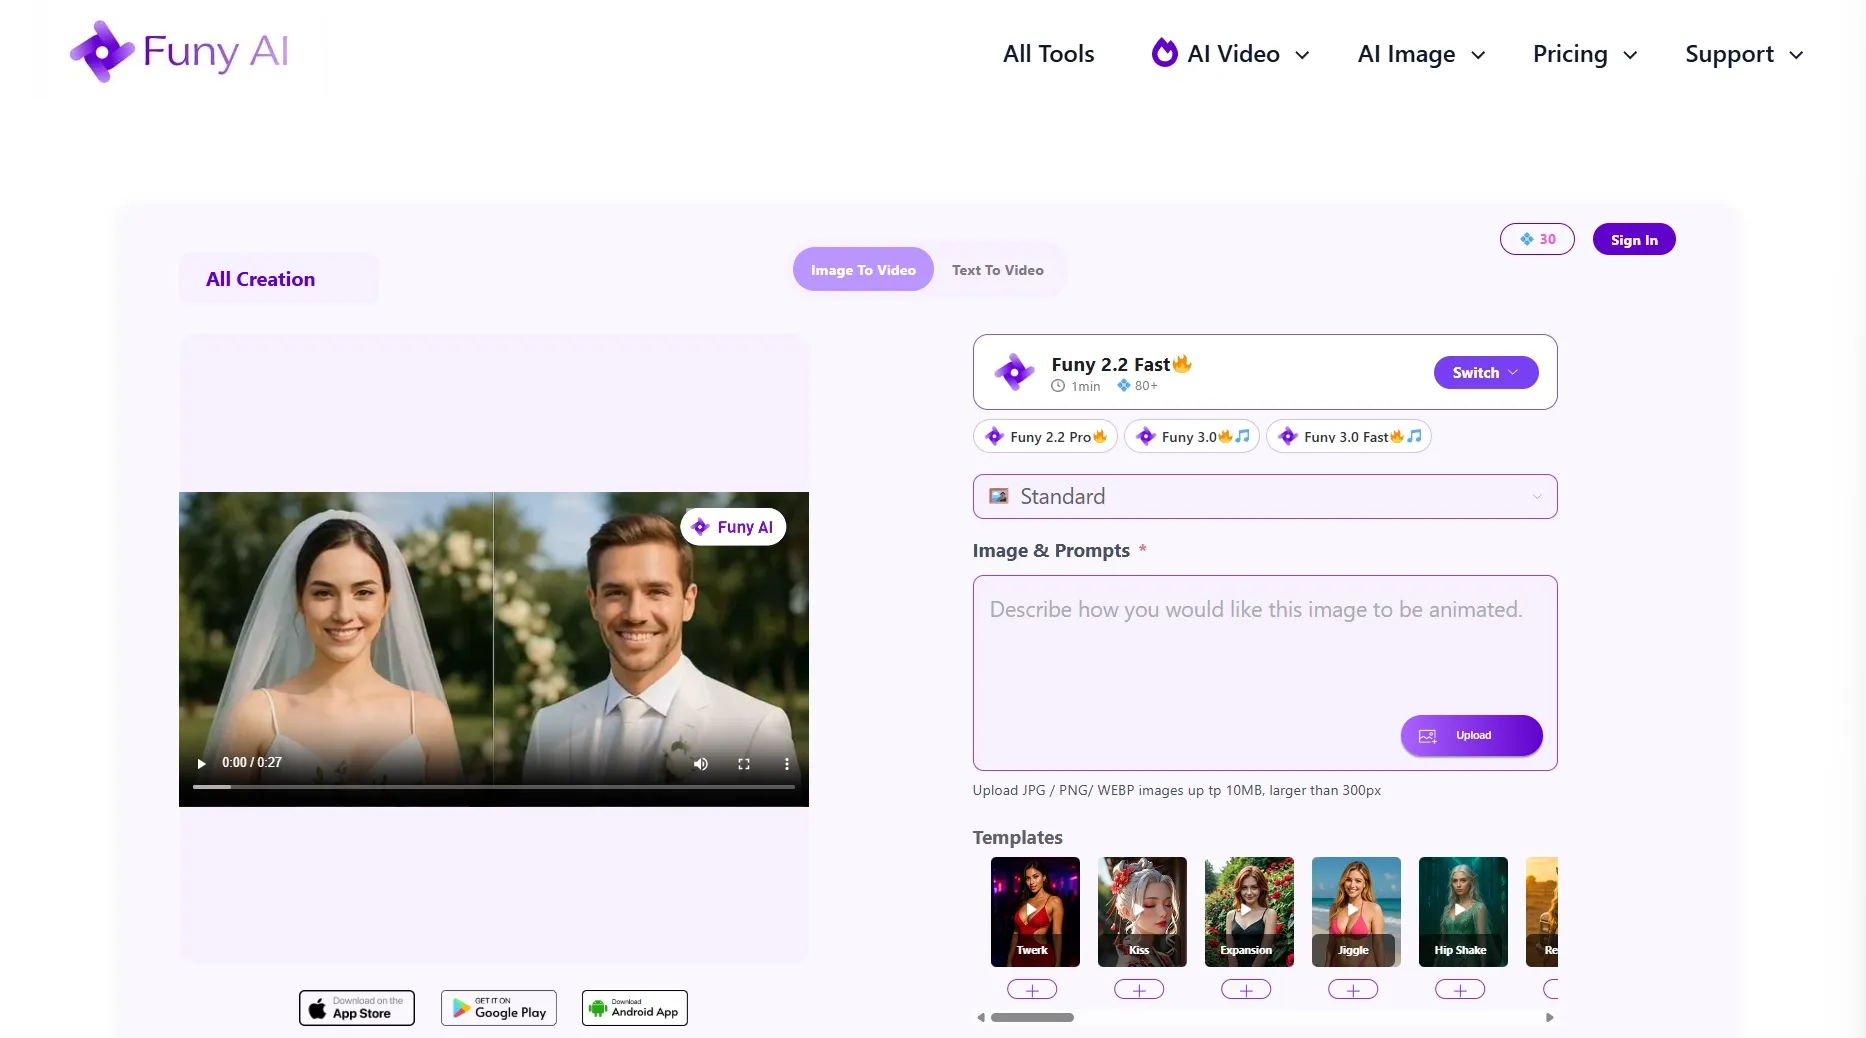Click the Sign In button
1866x1038 pixels.
click(x=1634, y=239)
